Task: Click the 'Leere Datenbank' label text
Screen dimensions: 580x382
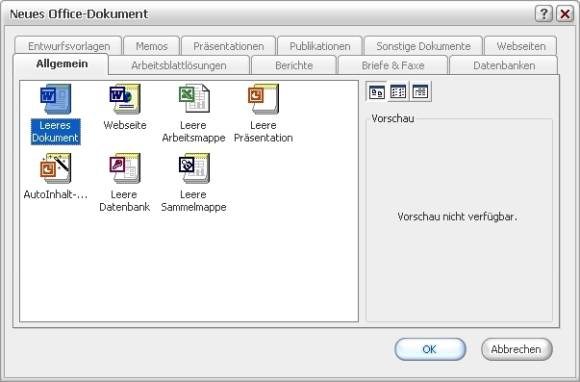Action: tap(125, 201)
